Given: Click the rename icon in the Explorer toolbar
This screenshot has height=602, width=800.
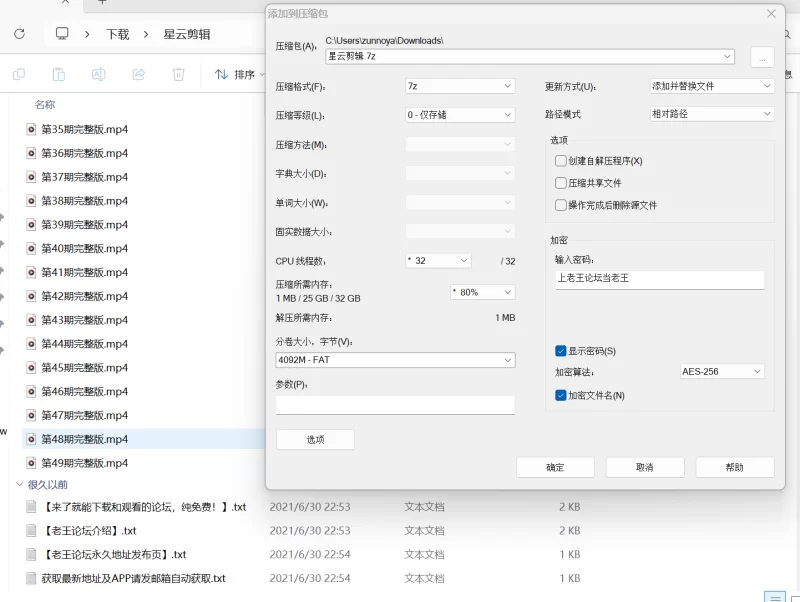Looking at the screenshot, I should tap(98, 74).
